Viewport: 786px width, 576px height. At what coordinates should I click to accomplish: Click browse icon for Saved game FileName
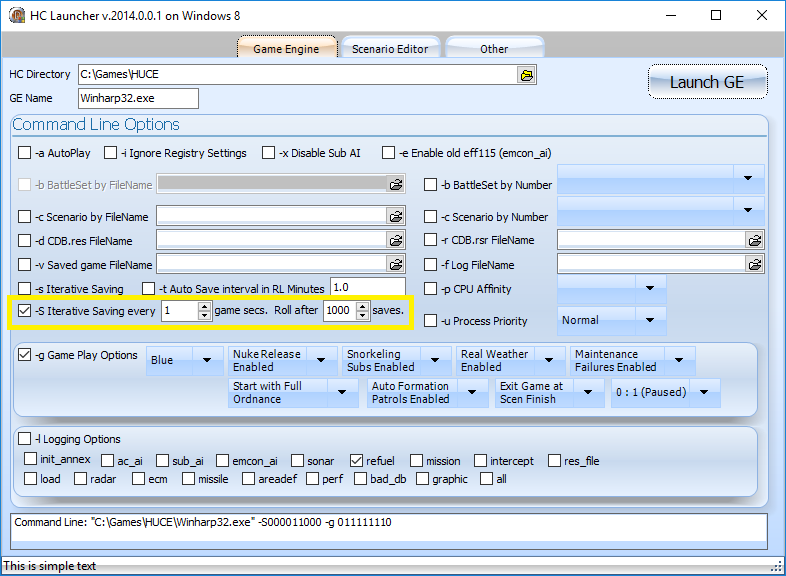396,265
